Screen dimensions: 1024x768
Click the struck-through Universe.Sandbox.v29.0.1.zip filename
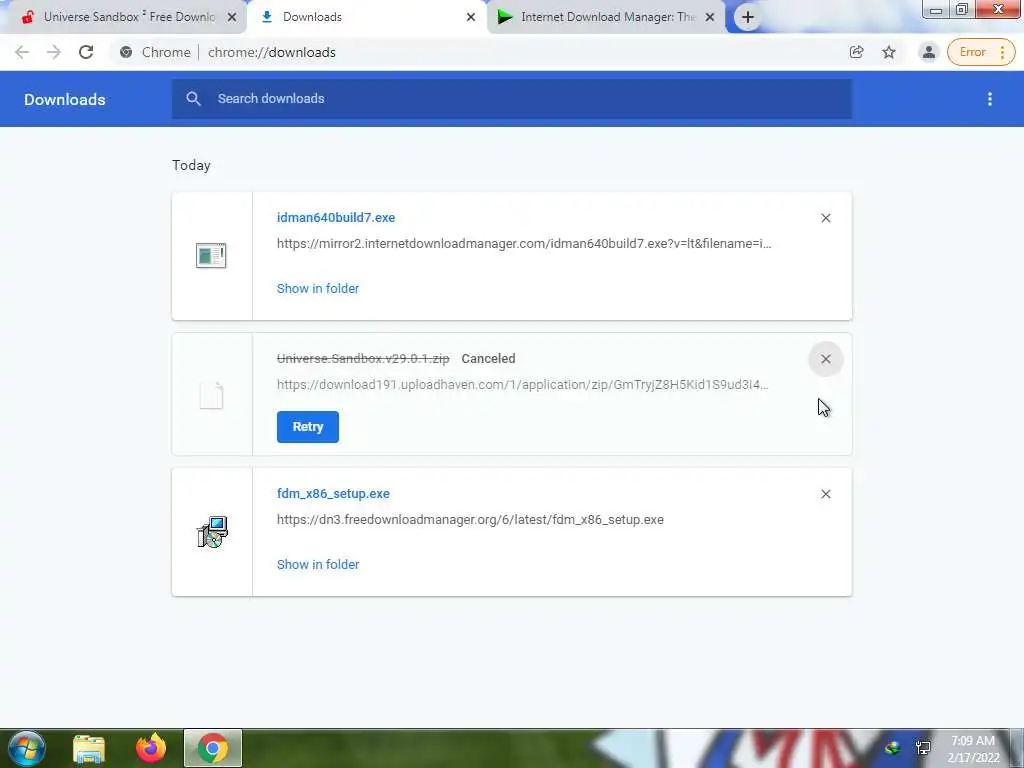click(363, 359)
